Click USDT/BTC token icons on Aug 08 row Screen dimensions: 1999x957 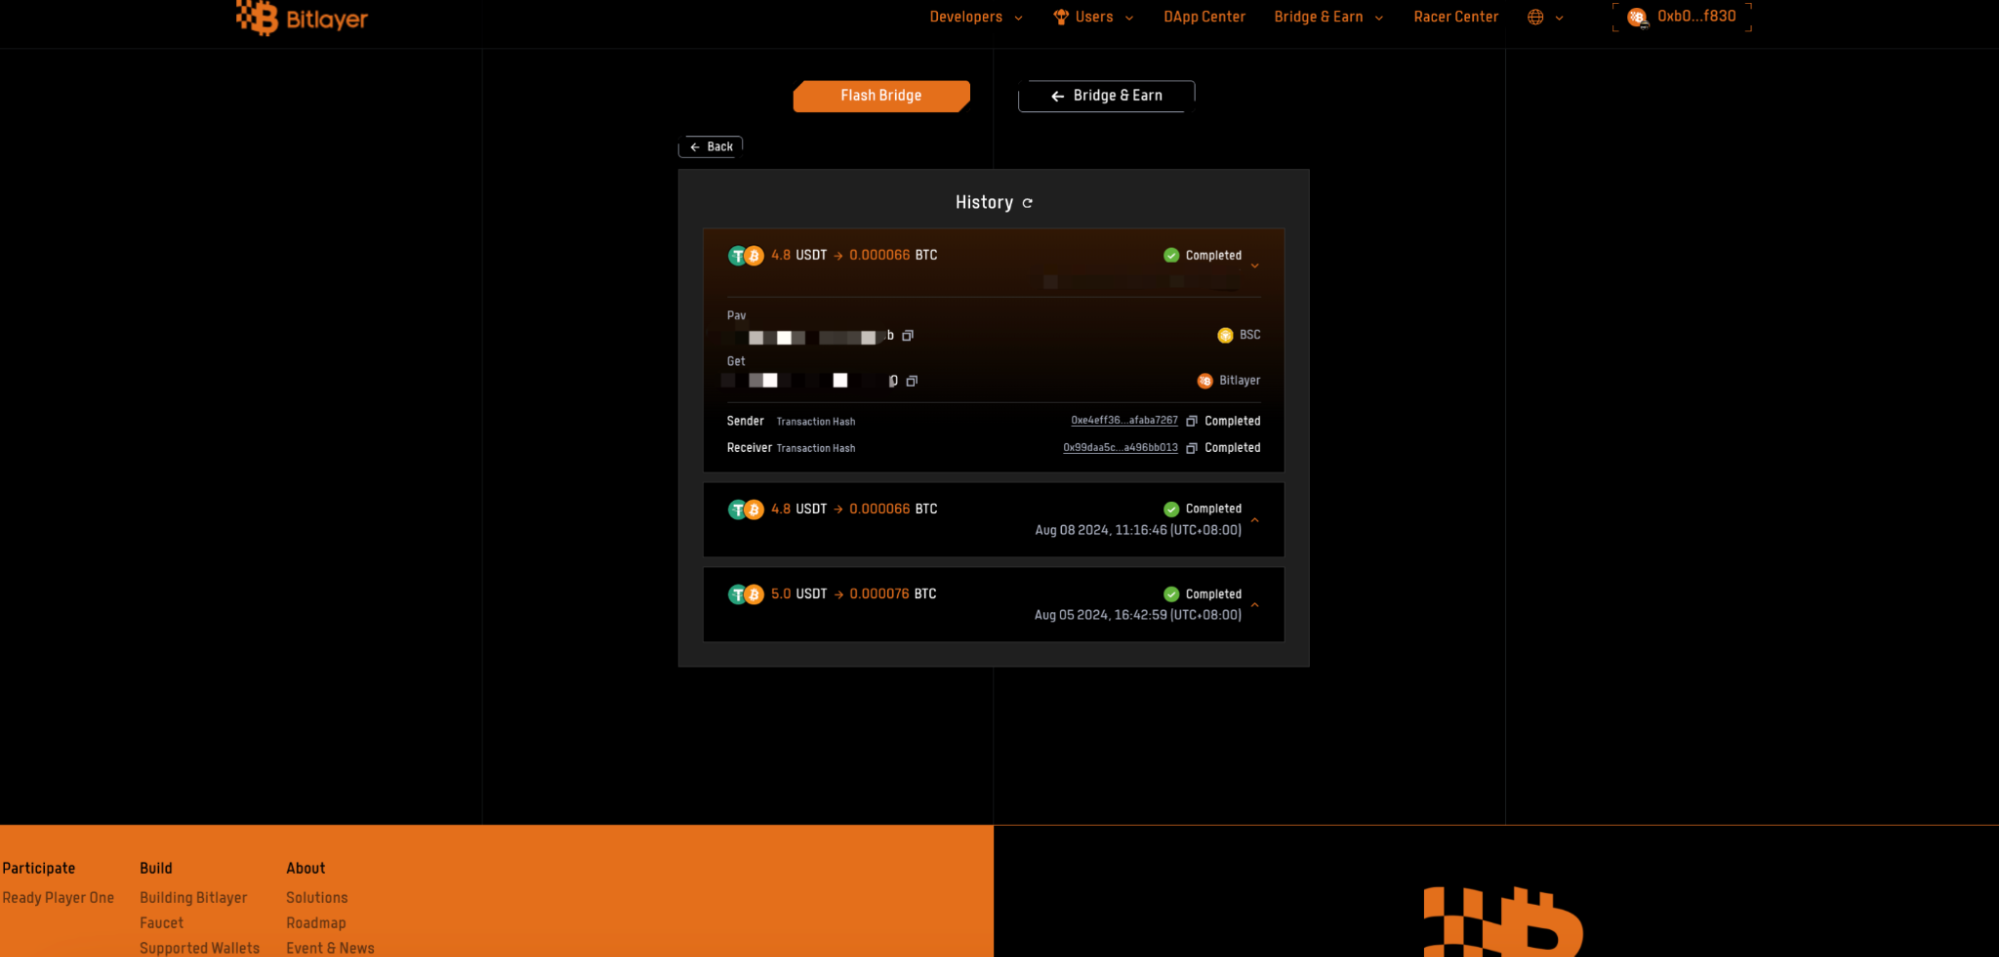(746, 510)
